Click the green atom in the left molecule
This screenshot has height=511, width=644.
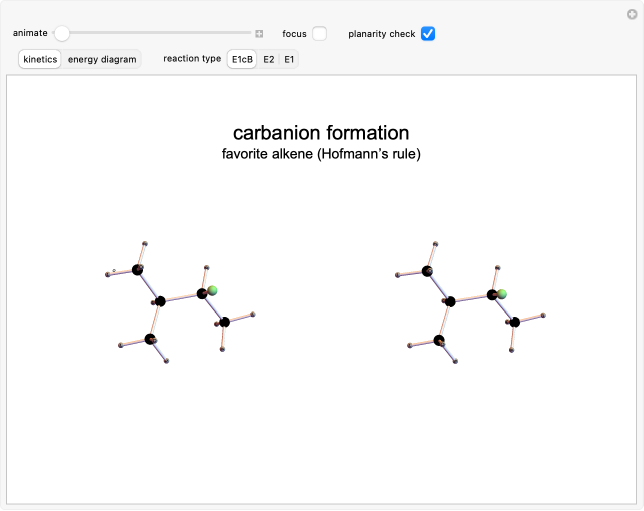[212, 290]
